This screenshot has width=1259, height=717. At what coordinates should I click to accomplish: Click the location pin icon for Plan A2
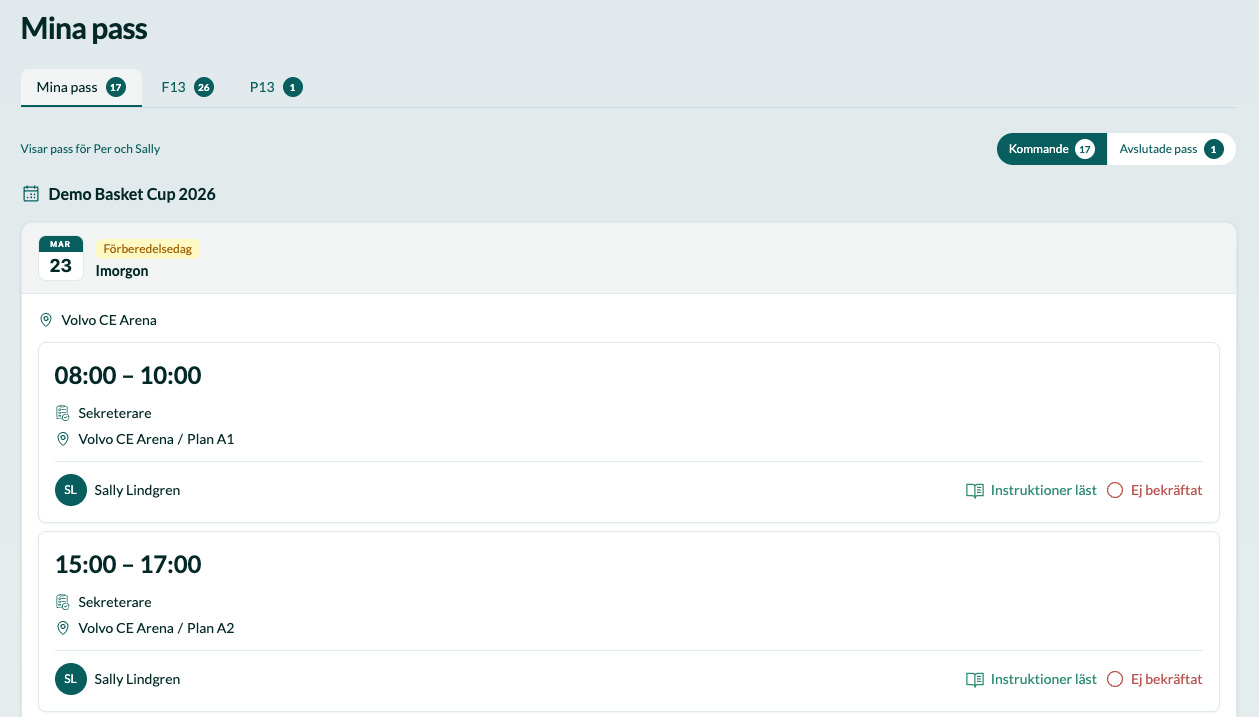(x=63, y=628)
